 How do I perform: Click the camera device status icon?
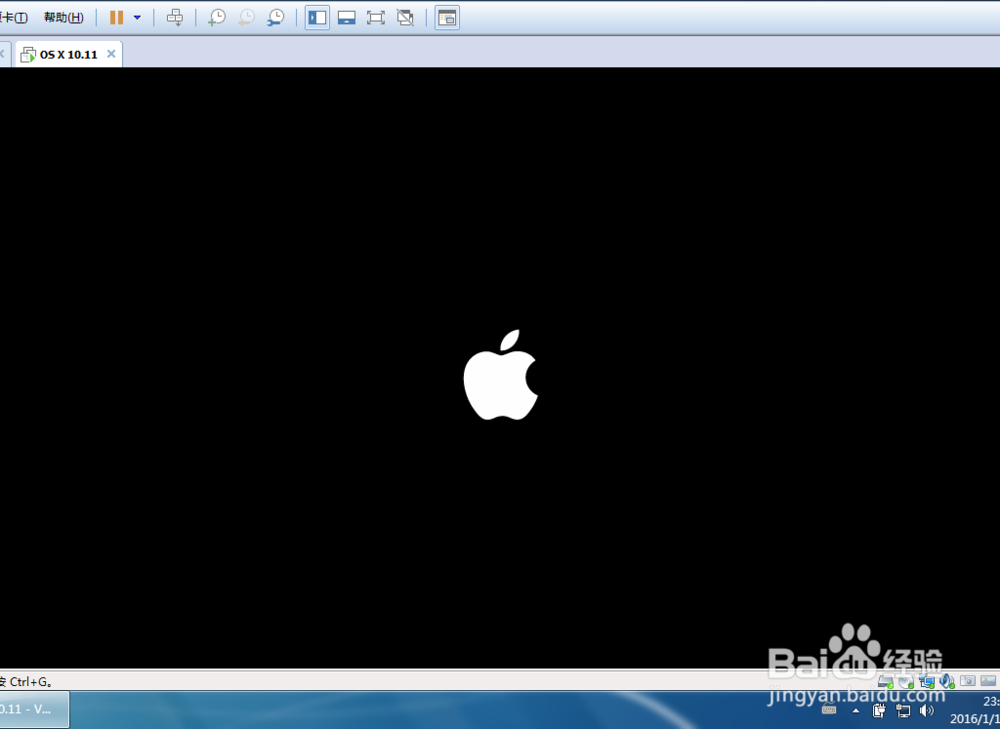(967, 681)
